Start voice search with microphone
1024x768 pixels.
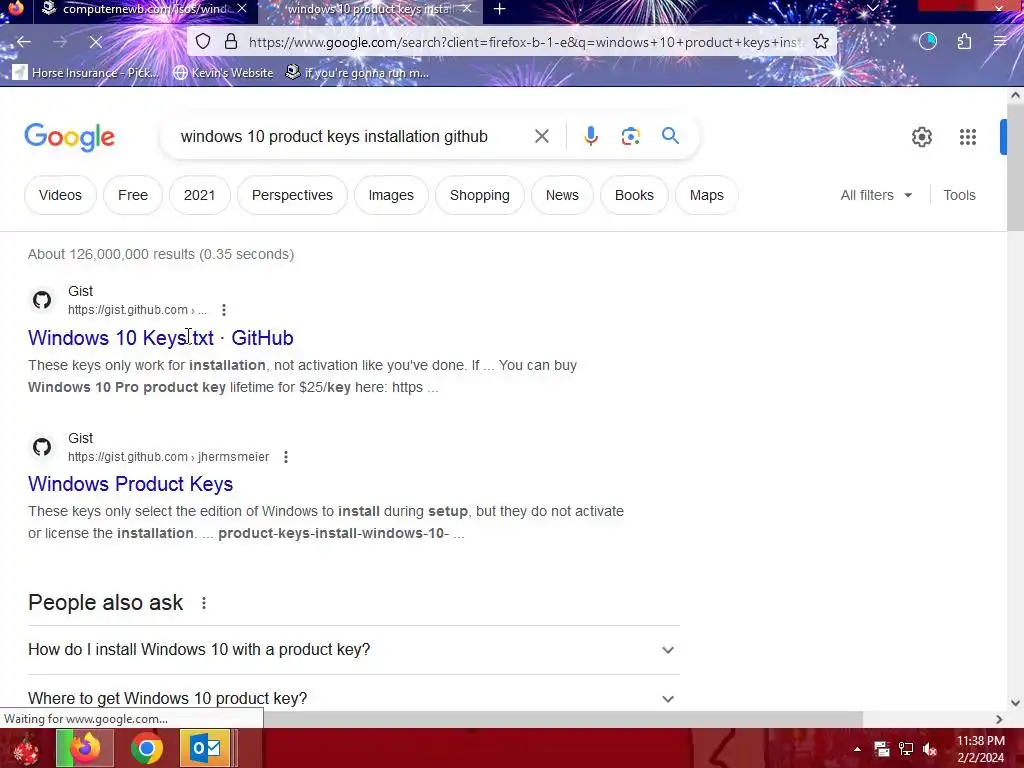pyautogui.click(x=590, y=136)
